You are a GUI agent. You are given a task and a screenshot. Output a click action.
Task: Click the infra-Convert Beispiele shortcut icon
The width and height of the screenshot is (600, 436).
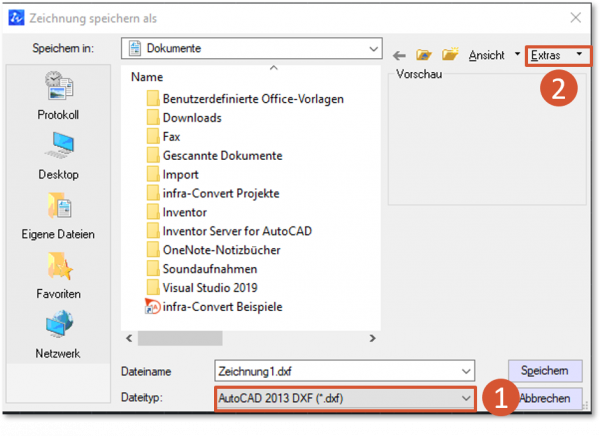coord(152,306)
